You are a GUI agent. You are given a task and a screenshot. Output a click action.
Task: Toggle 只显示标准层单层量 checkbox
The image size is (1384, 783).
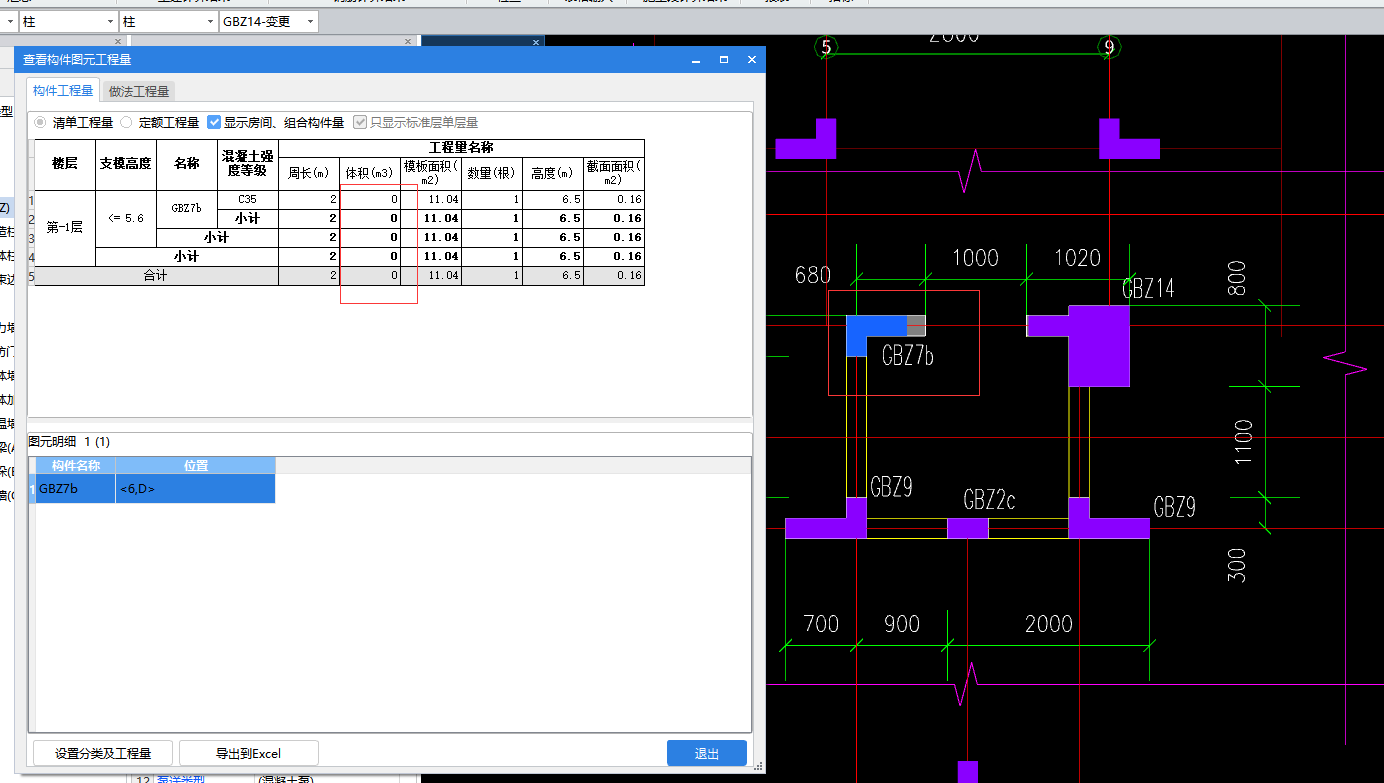tap(360, 123)
